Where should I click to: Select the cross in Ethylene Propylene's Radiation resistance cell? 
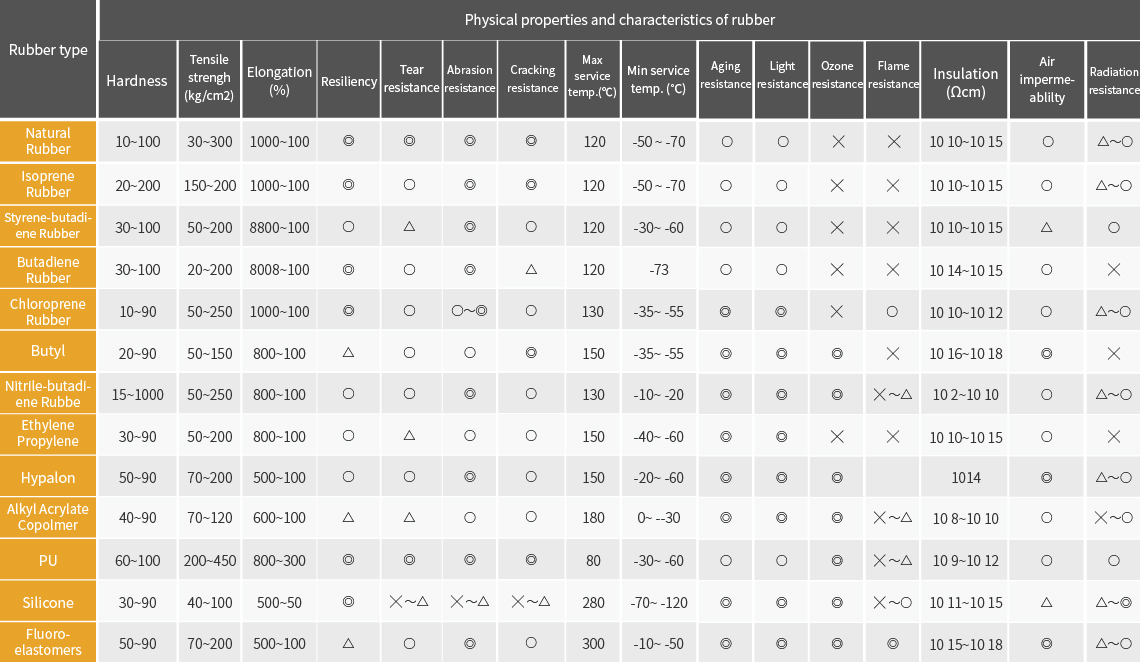point(1114,437)
